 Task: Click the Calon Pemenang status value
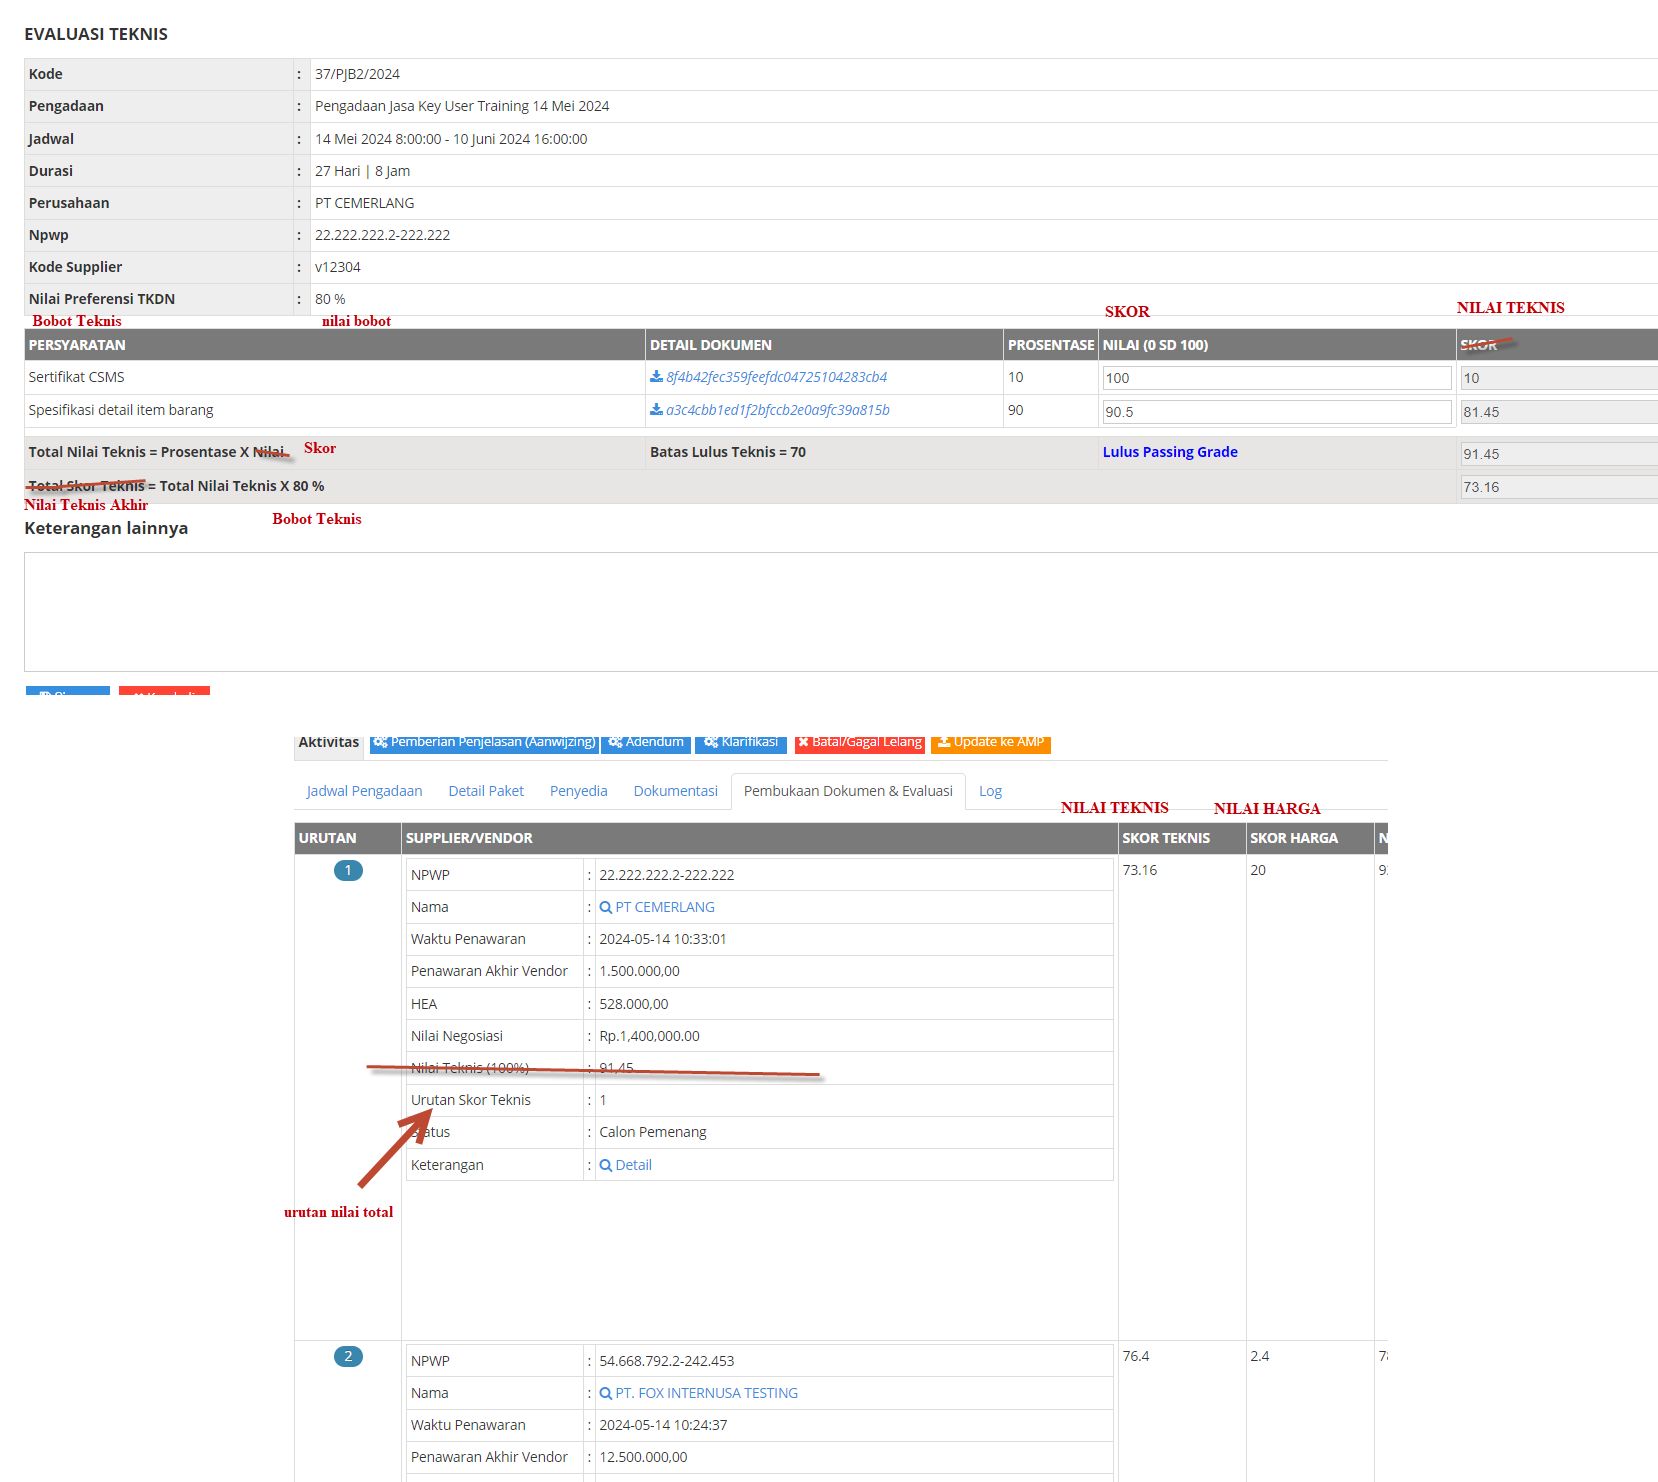[653, 1132]
